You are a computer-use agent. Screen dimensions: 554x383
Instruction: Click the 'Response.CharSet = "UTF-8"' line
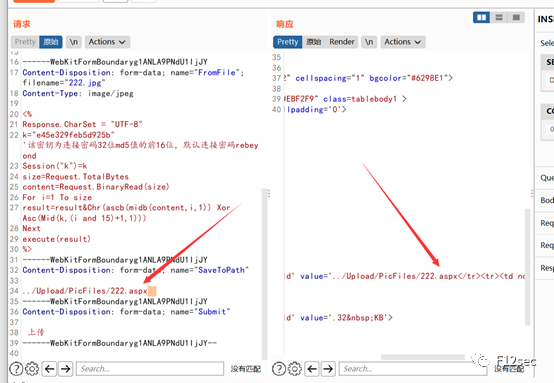82,124
